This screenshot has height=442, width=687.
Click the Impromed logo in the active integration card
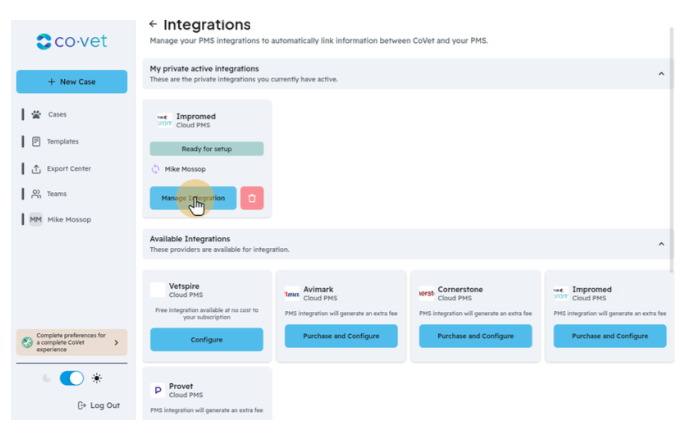[x=165, y=120]
